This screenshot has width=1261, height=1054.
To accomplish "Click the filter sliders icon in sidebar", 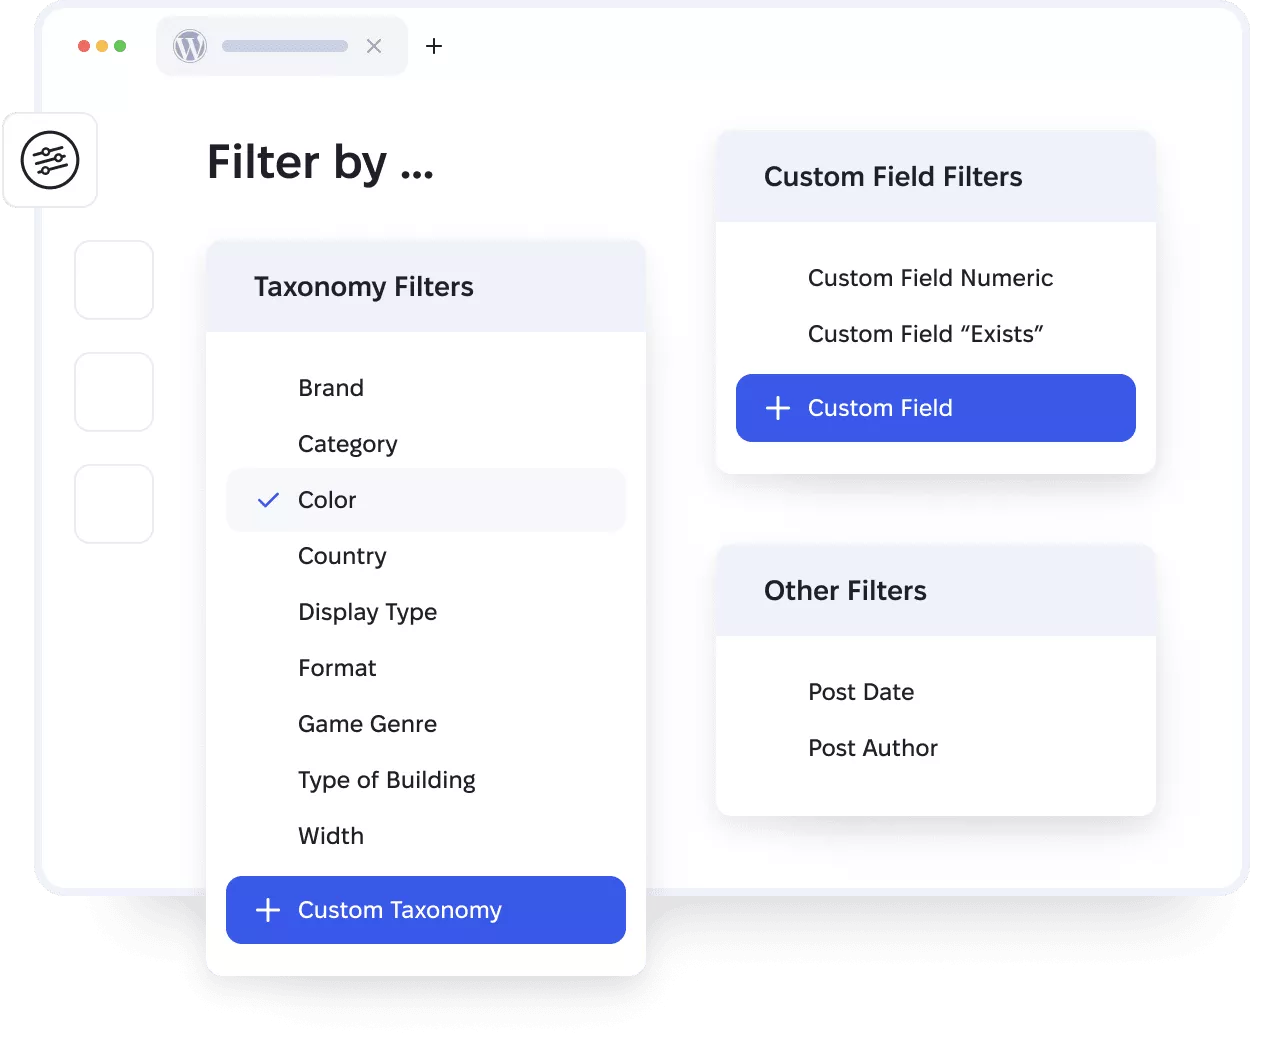I will (x=50, y=160).
